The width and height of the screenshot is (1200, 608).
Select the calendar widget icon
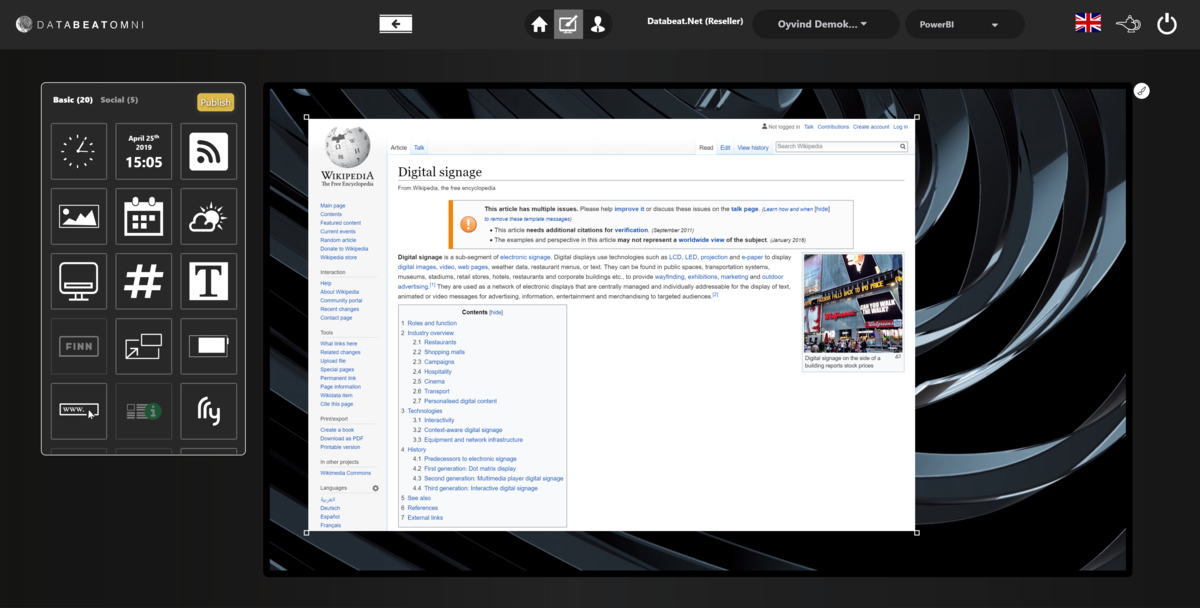tap(143, 215)
